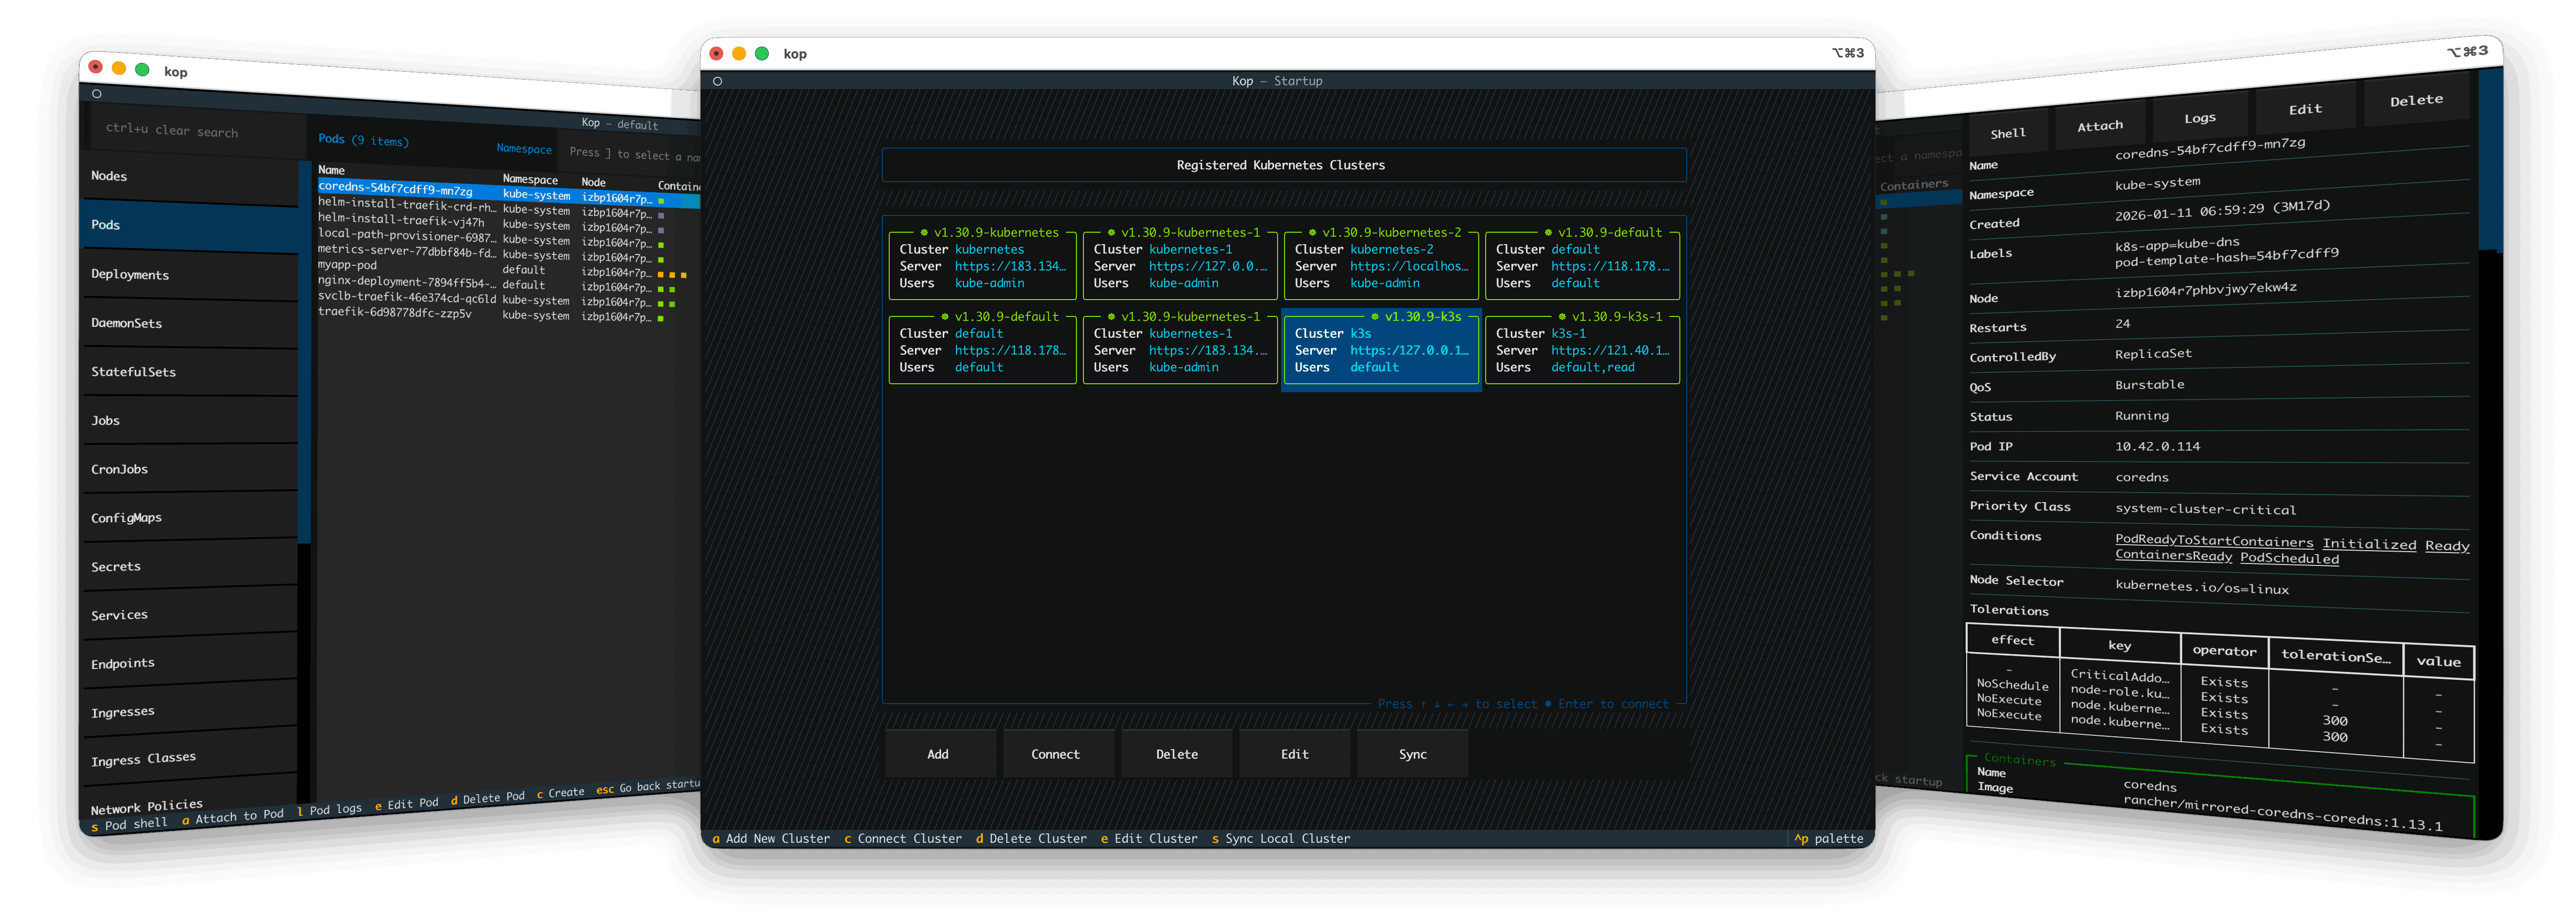Screen dimensions: 2576x922
Task: Open Services in the left window sidebar
Action: point(189,614)
